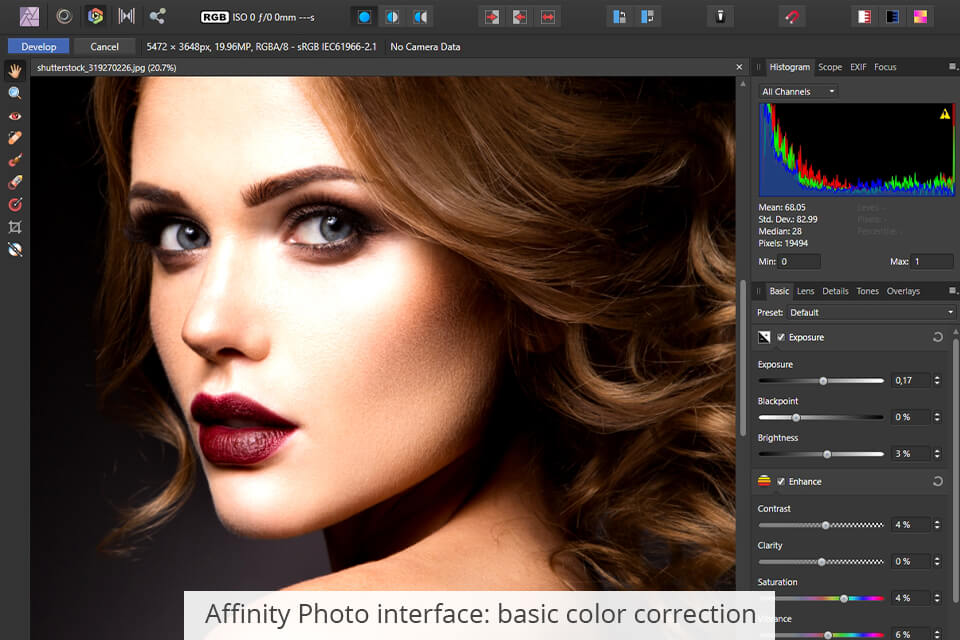The height and width of the screenshot is (640, 960).
Task: Click the Exposure value field 0,17
Action: 910,380
